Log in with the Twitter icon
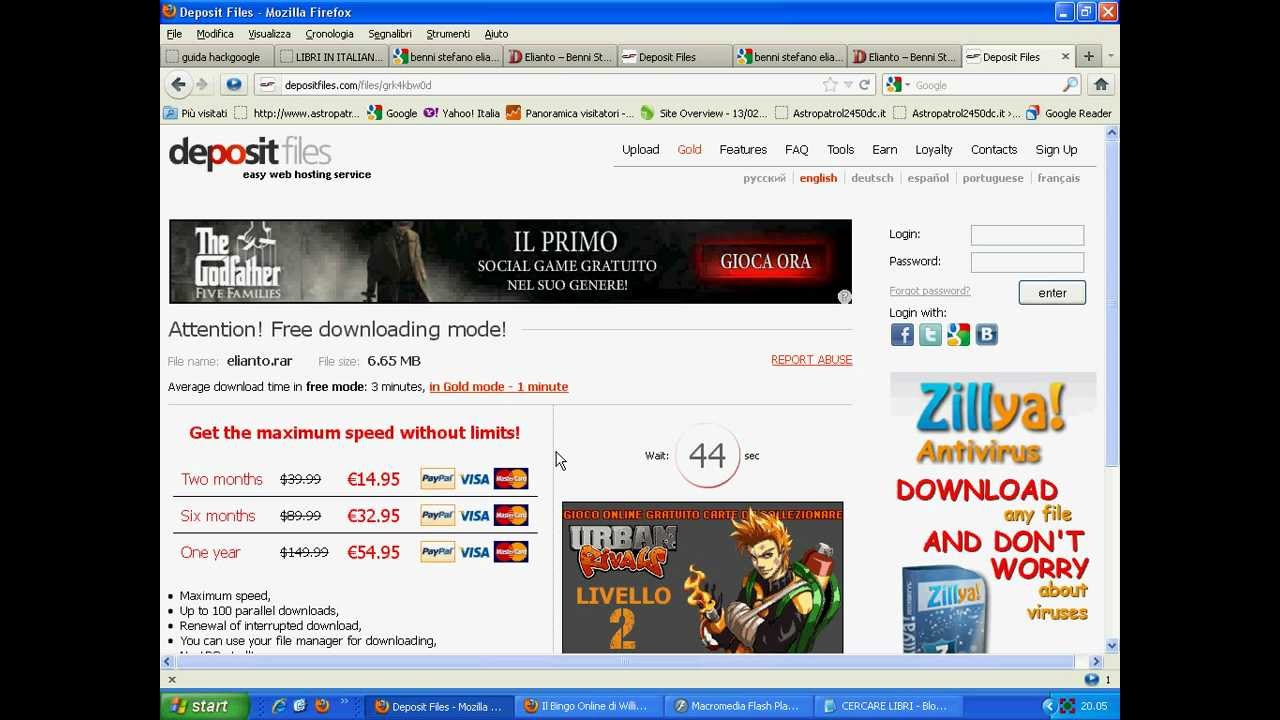Image resolution: width=1280 pixels, height=720 pixels. (930, 335)
